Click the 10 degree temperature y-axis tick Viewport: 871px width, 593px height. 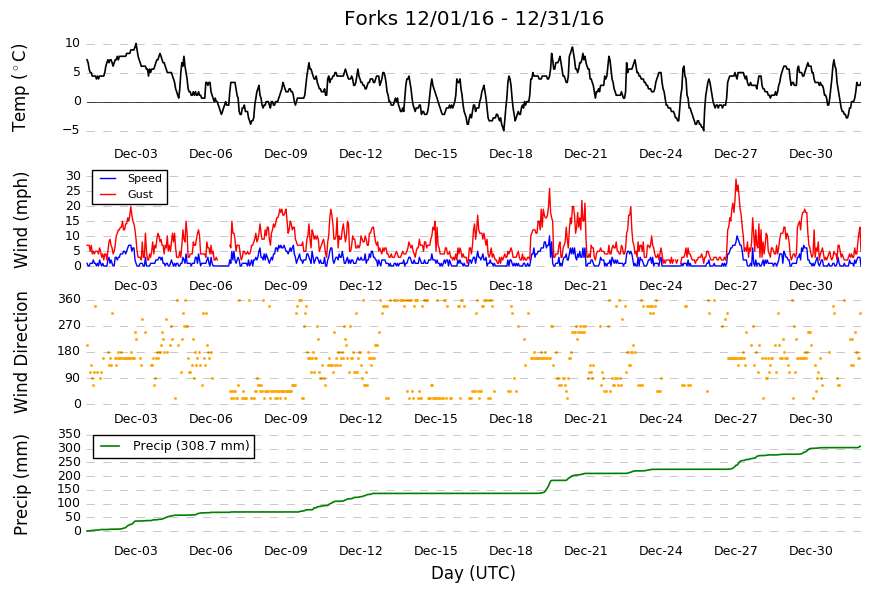[x=73, y=43]
